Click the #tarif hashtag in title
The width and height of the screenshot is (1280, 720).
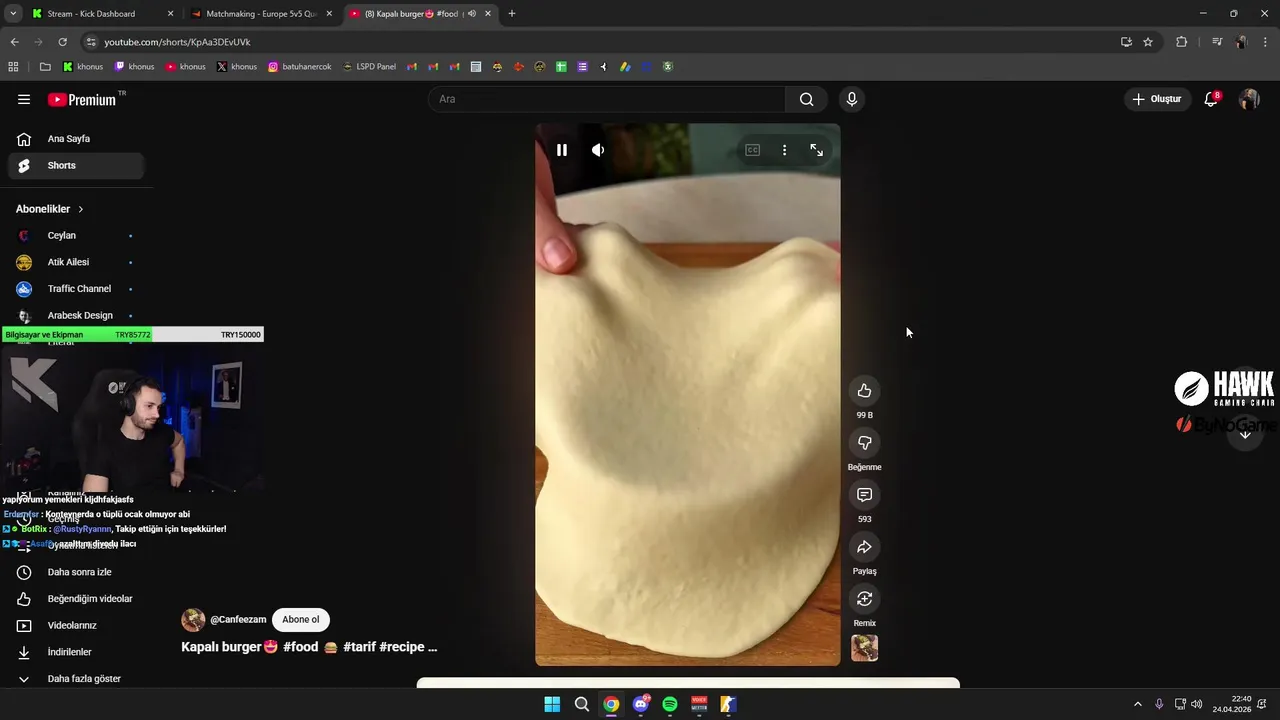(359, 647)
